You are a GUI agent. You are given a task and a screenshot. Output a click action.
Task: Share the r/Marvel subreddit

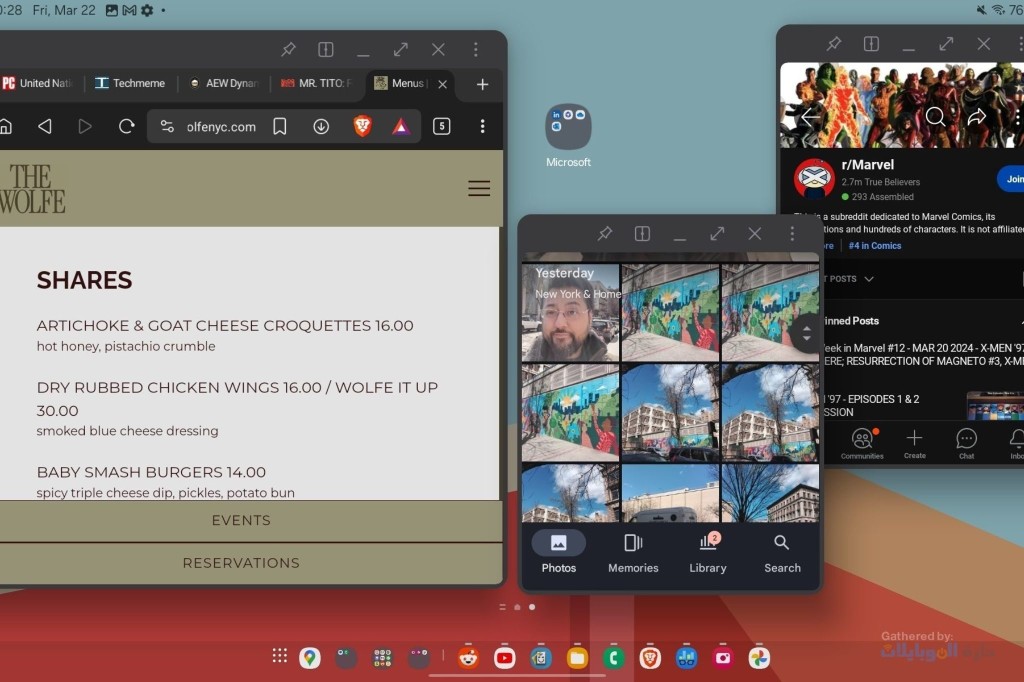click(x=977, y=117)
